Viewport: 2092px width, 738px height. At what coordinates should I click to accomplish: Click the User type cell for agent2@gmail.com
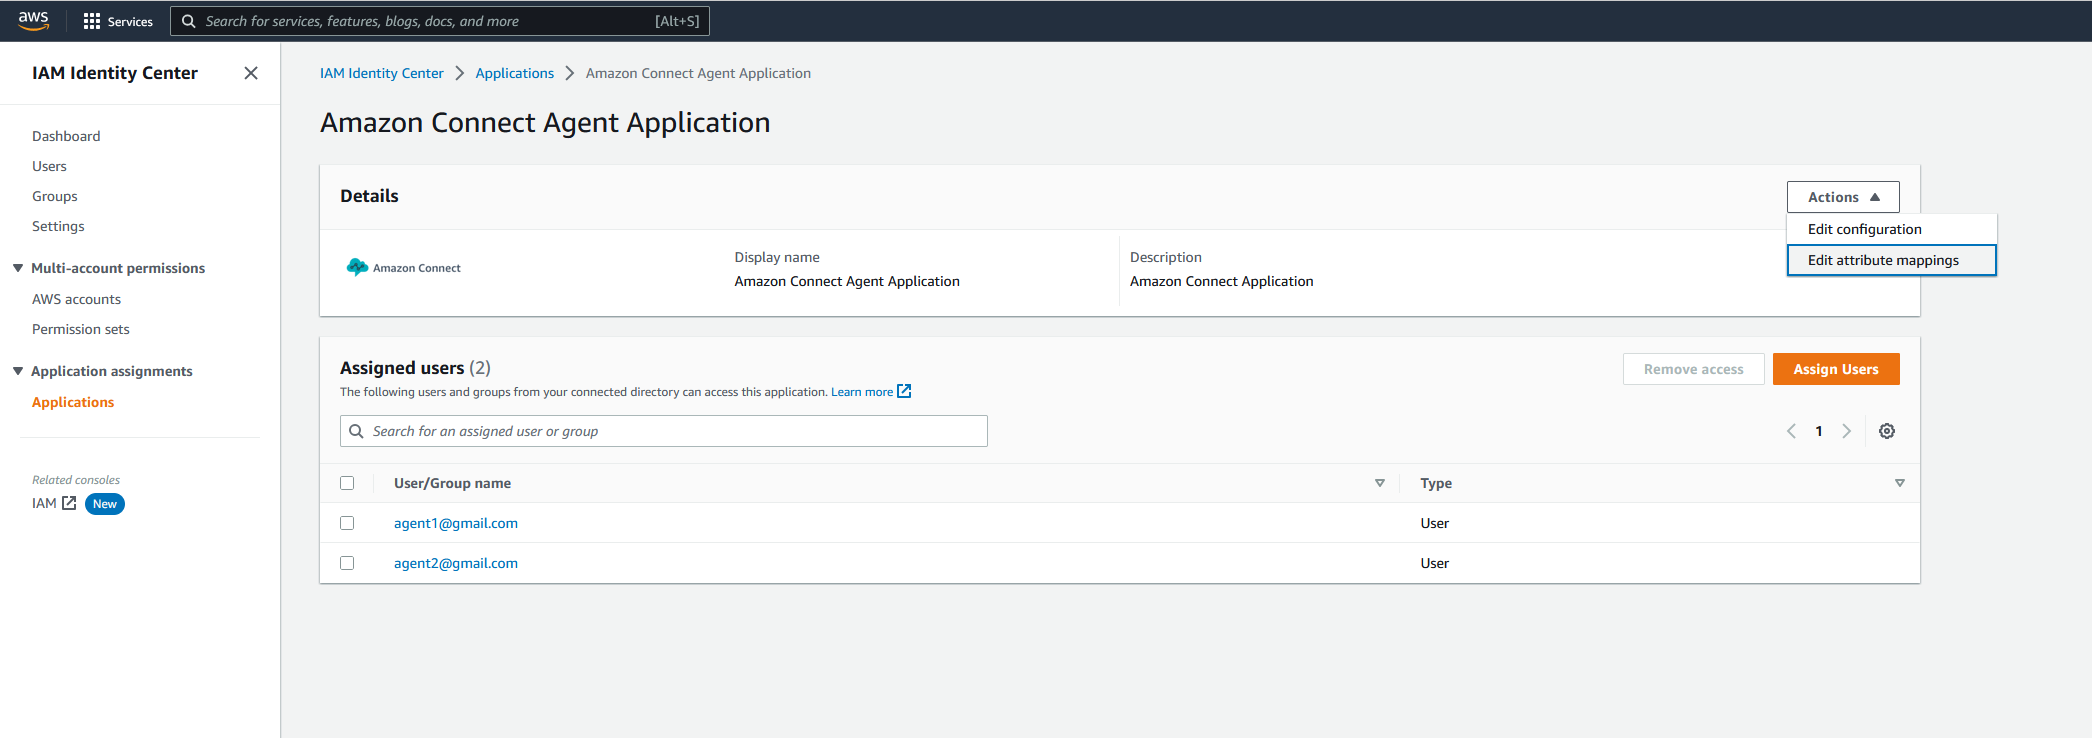coord(1435,563)
